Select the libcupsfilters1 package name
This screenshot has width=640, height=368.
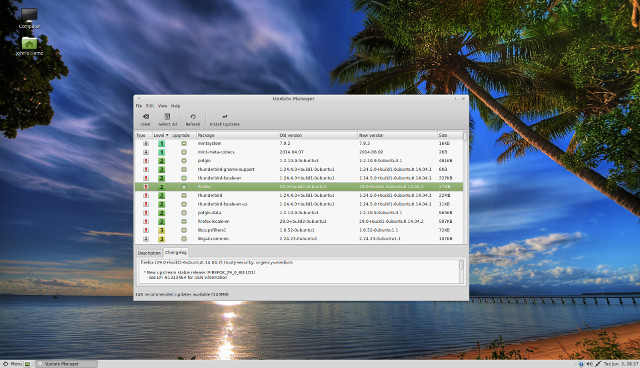pos(212,230)
